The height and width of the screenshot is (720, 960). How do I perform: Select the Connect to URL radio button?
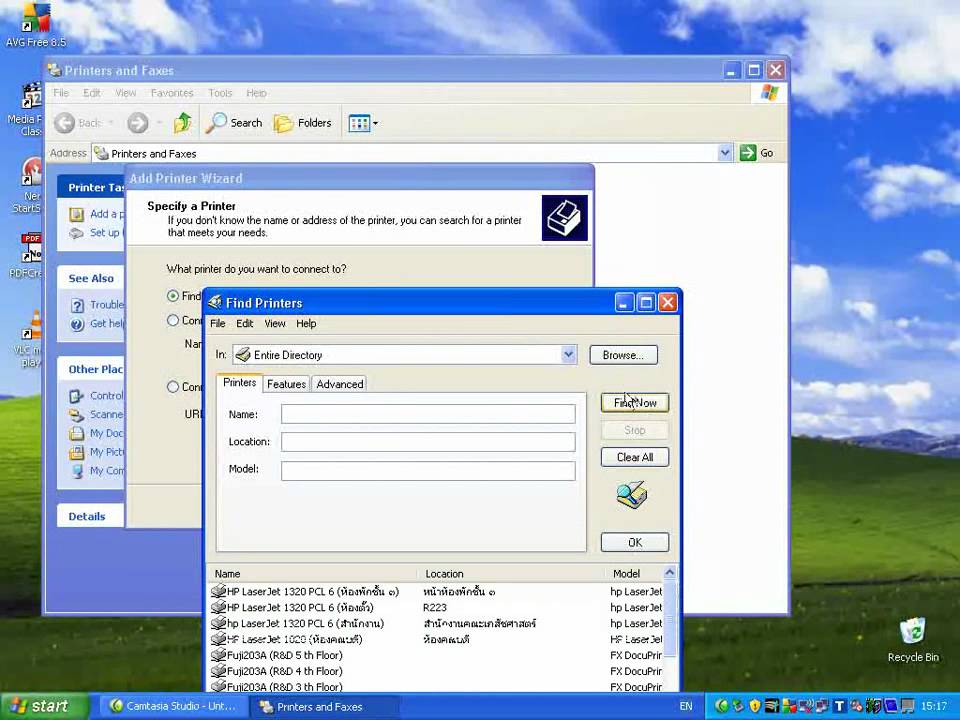click(x=173, y=387)
